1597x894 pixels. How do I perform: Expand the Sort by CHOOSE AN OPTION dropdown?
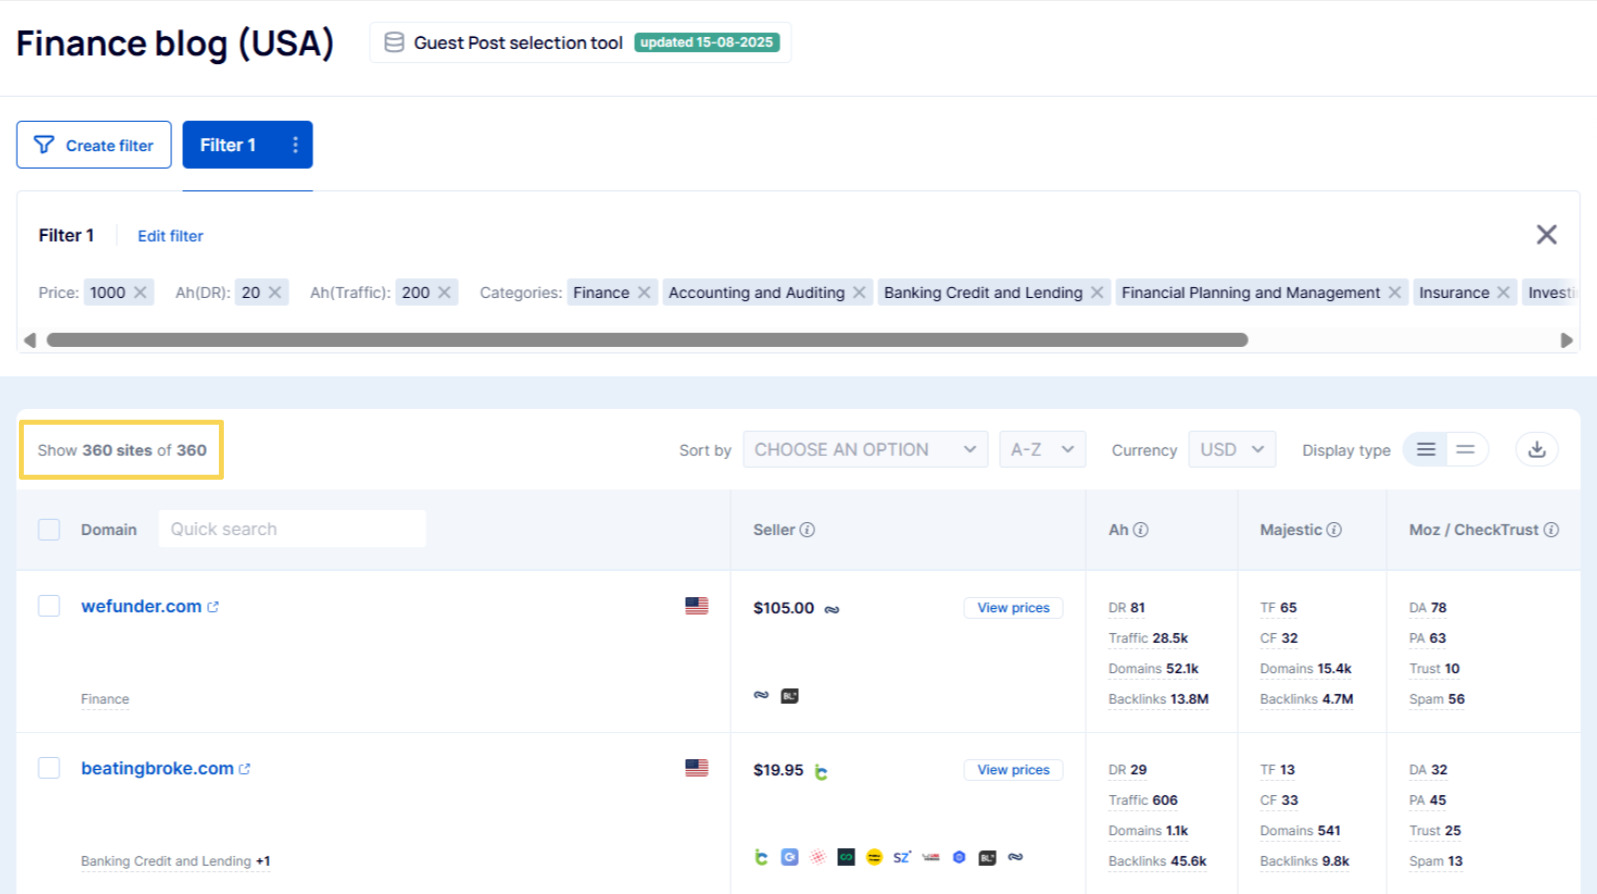coord(865,450)
